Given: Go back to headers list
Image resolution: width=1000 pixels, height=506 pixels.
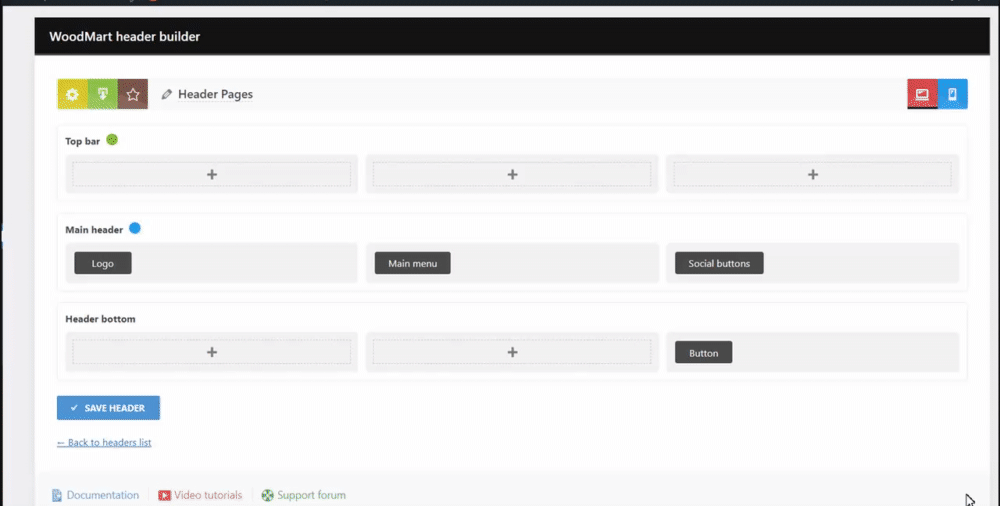Looking at the screenshot, I should [x=104, y=442].
